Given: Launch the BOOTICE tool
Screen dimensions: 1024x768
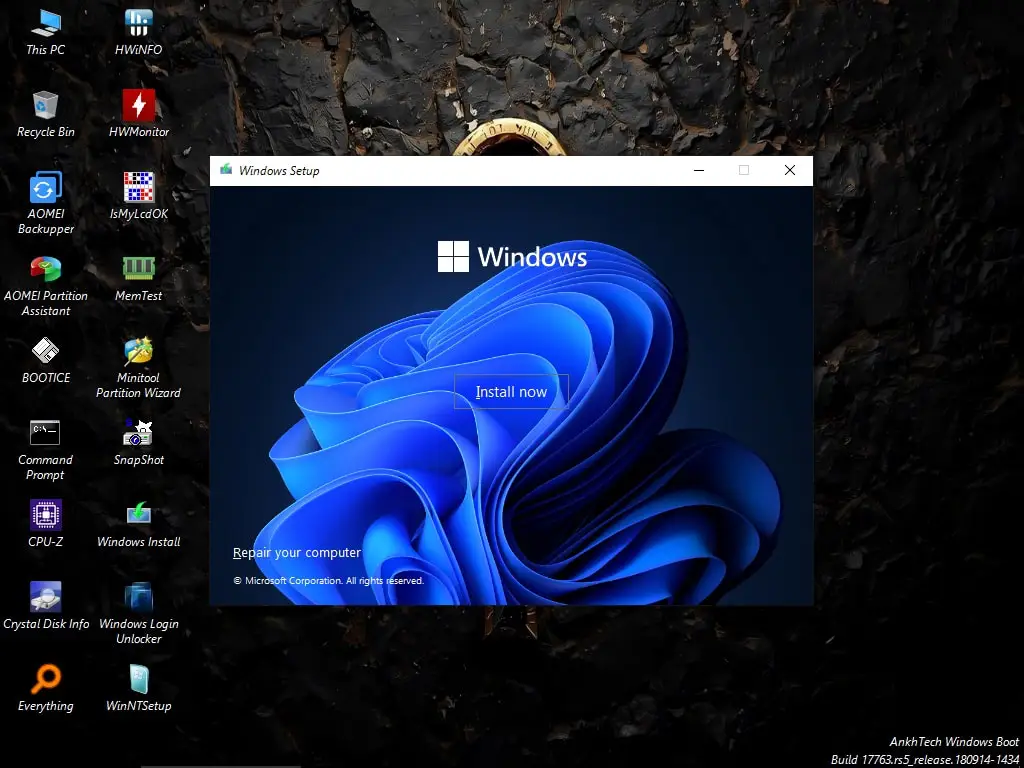Looking at the screenshot, I should coord(46,352).
